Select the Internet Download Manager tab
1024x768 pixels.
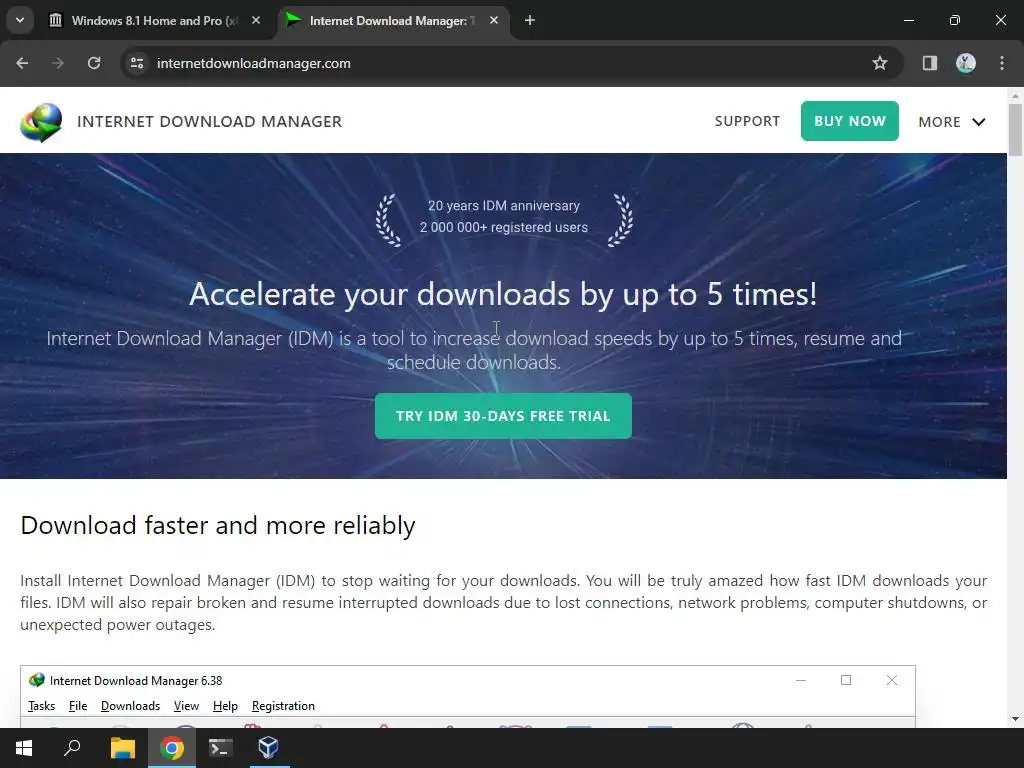click(392, 21)
